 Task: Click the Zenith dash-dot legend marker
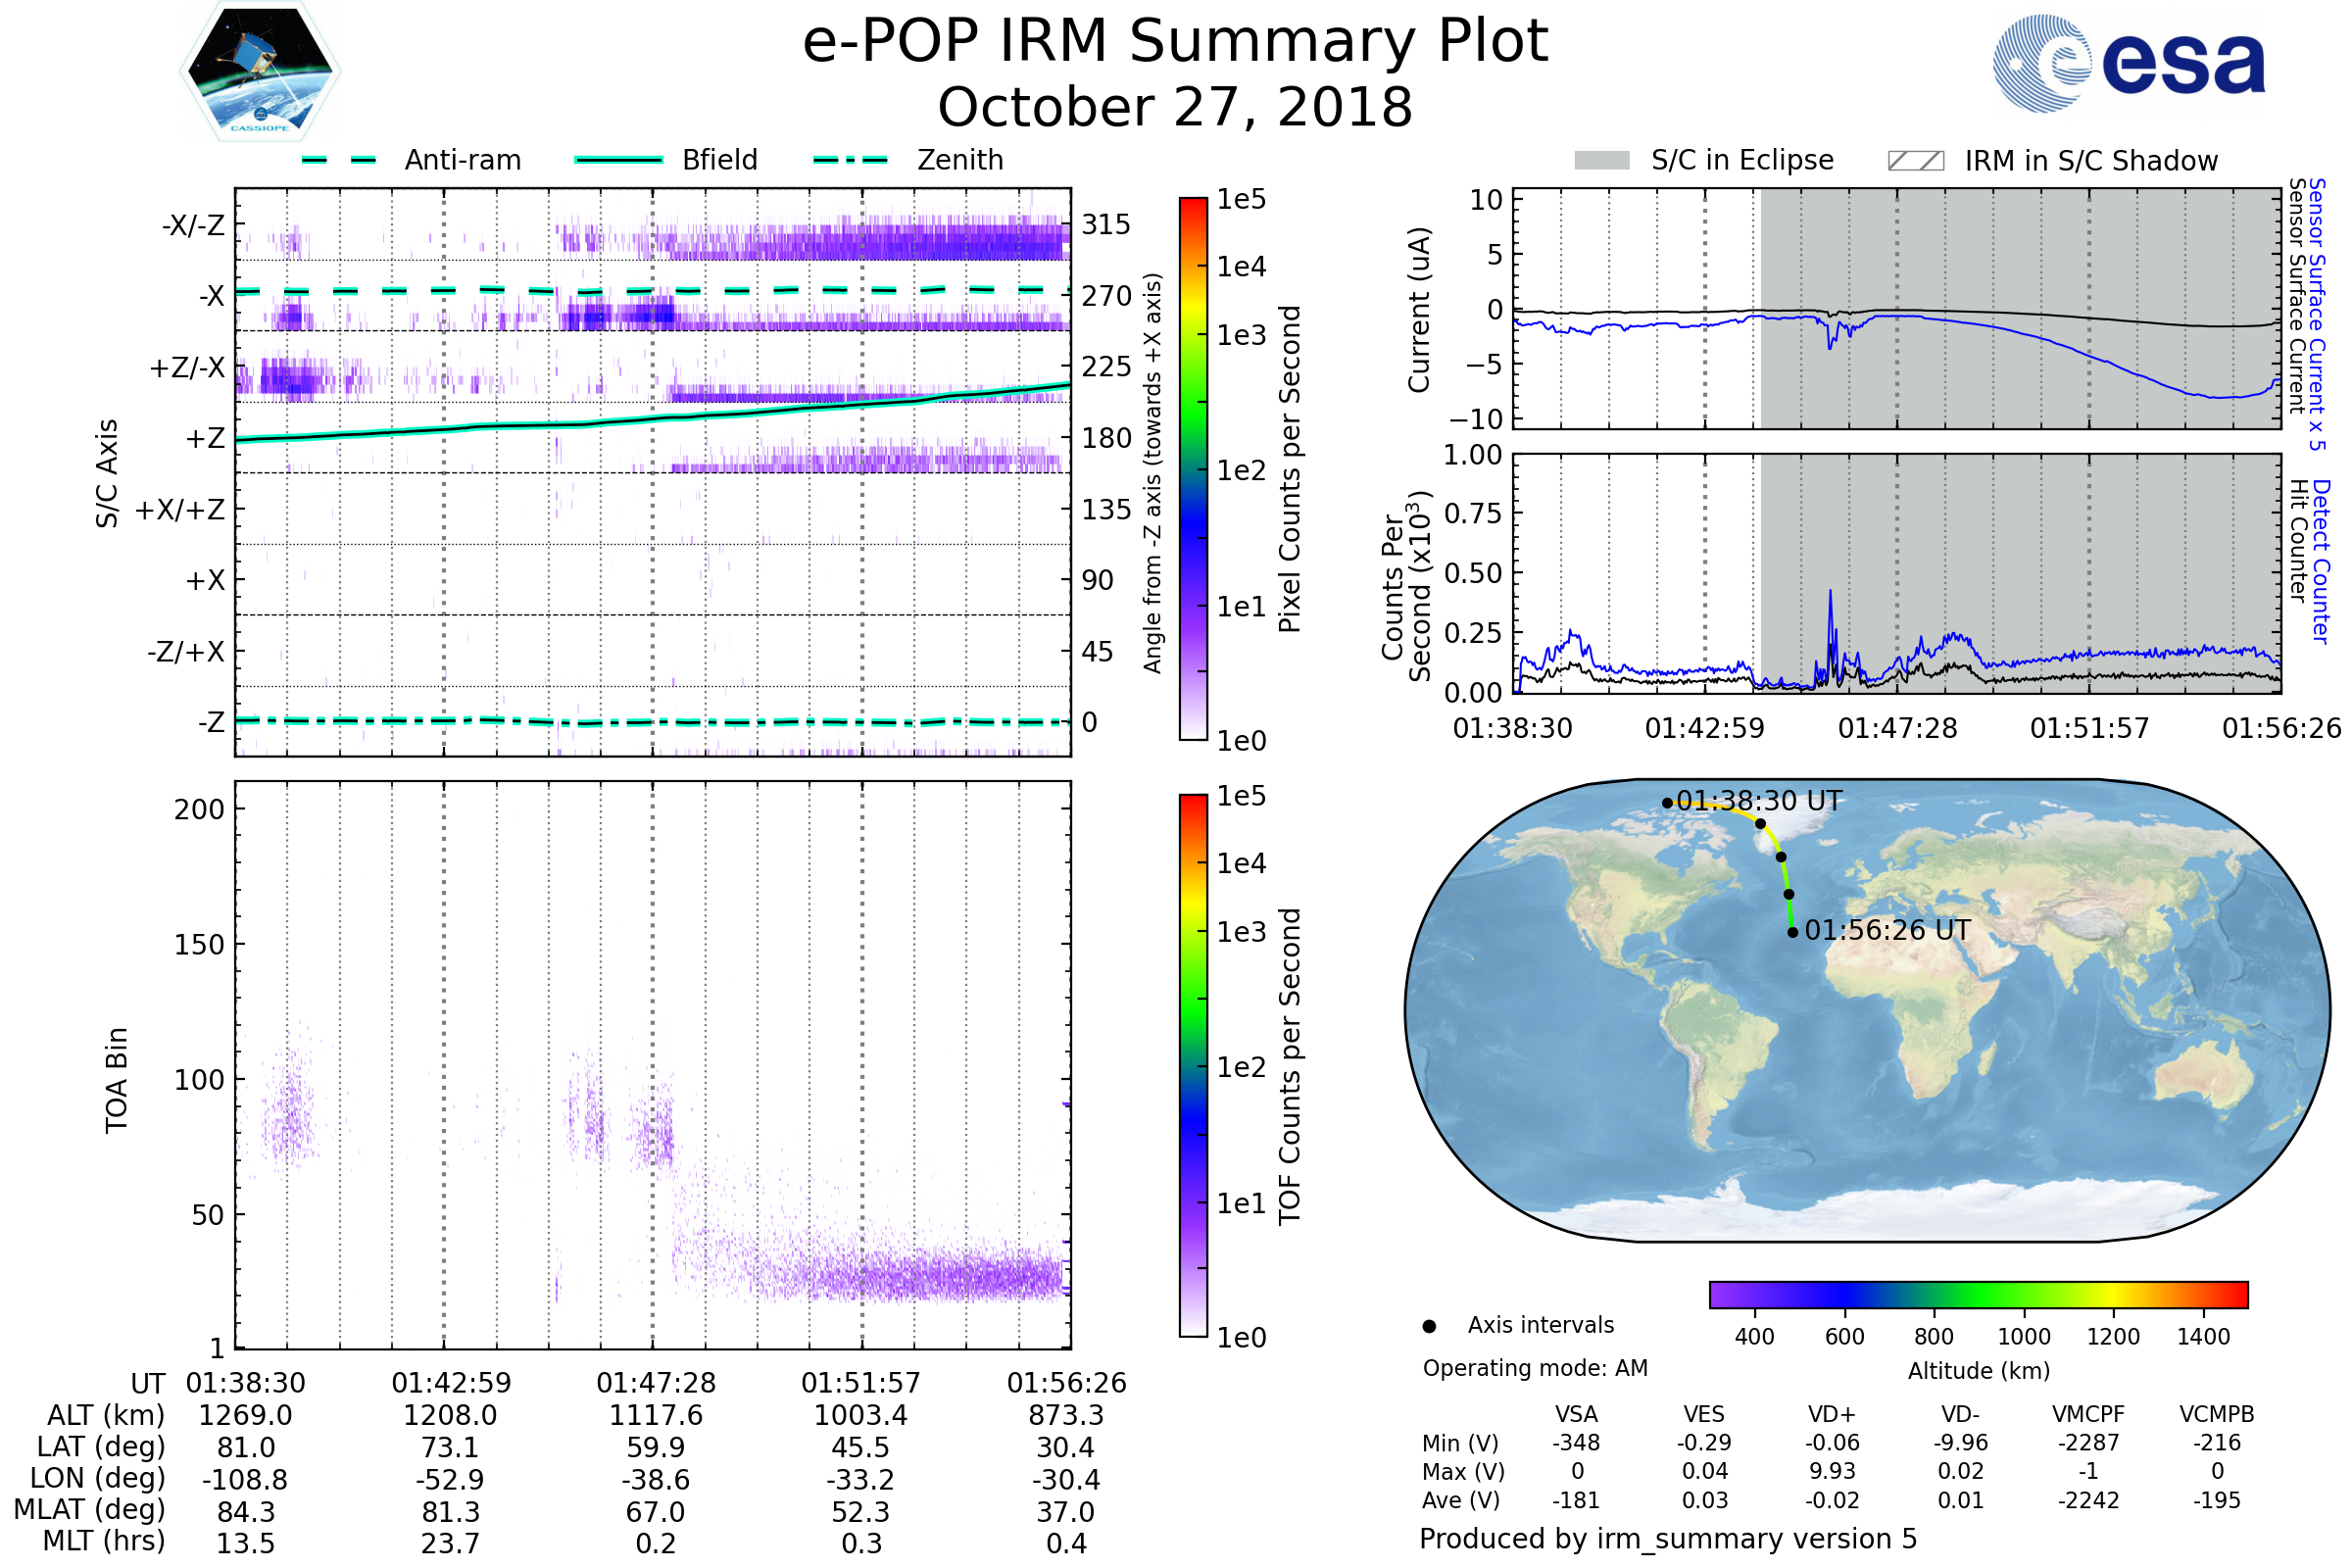pos(850,160)
